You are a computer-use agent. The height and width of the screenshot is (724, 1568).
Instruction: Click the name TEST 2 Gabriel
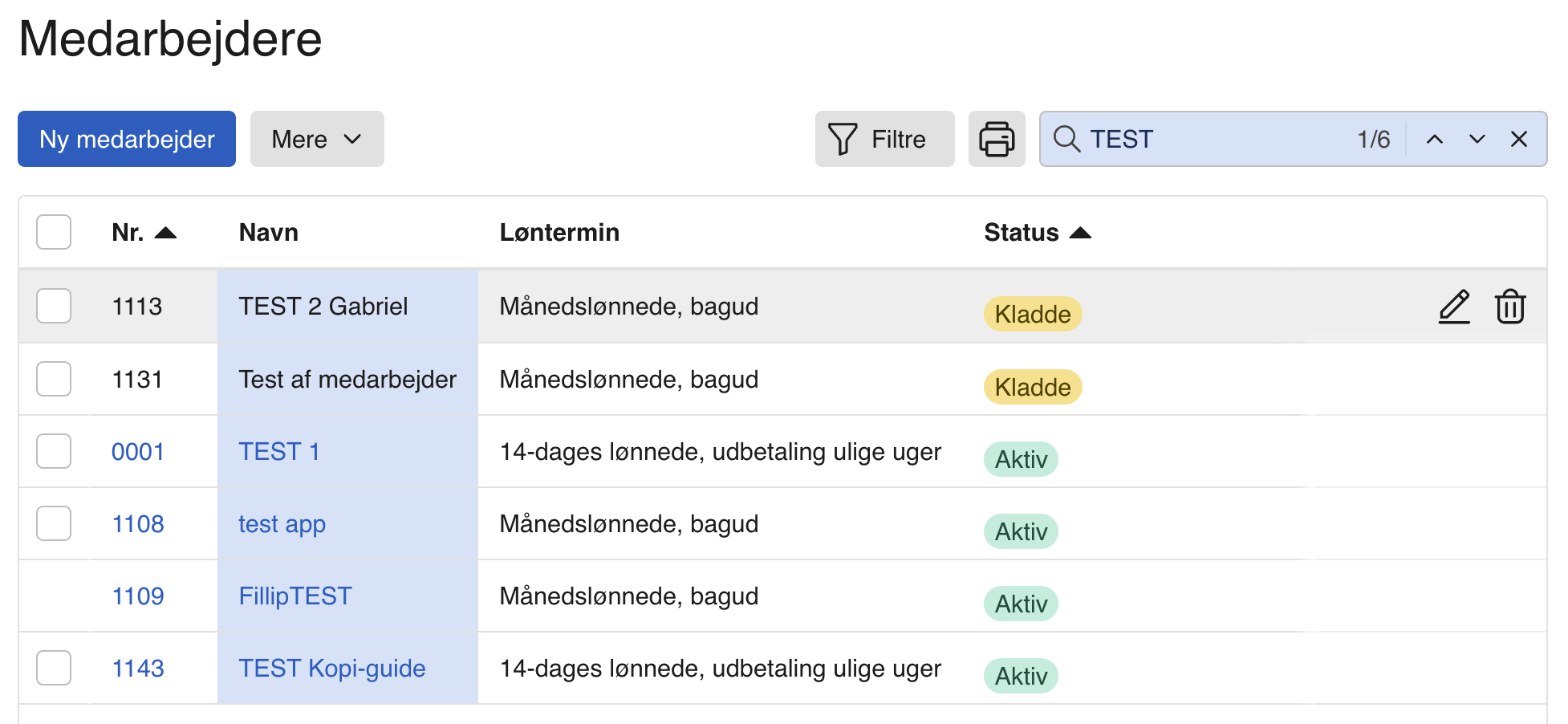pos(323,306)
